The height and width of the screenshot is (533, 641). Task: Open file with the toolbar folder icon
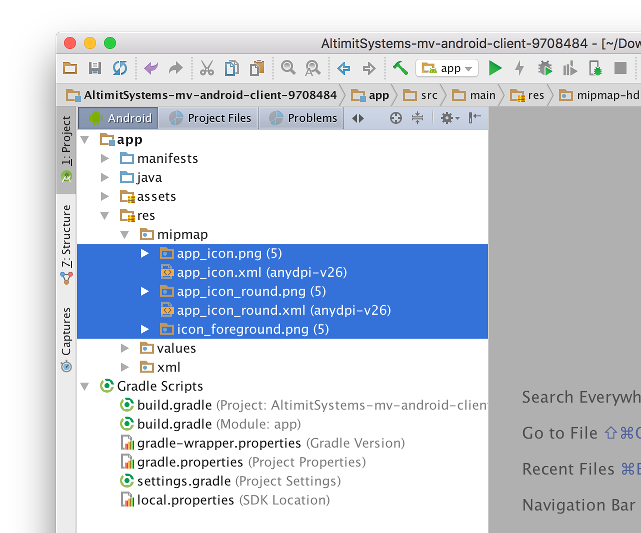click(x=70, y=68)
